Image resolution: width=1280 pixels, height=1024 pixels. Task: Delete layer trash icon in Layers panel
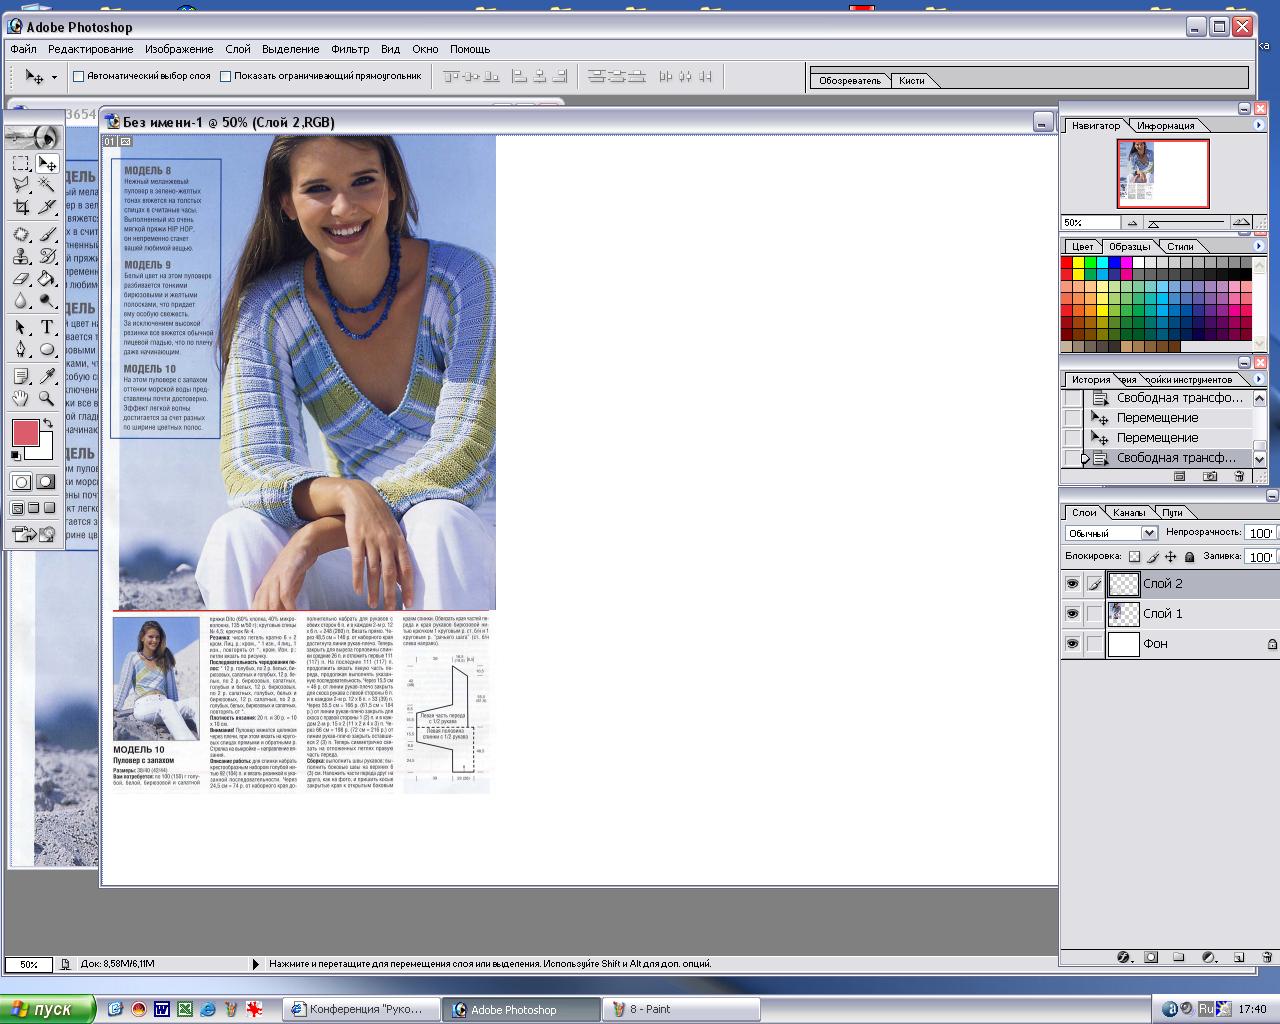1267,957
